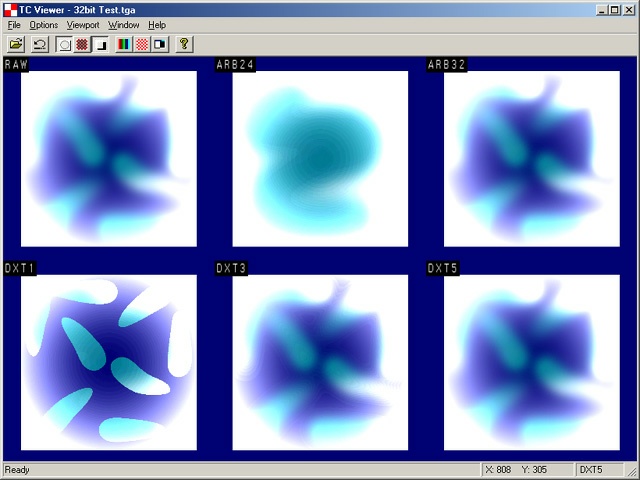The width and height of the screenshot is (640, 480).
Task: Click the TC Viewer title bar app icon
Action: (x=10, y=10)
